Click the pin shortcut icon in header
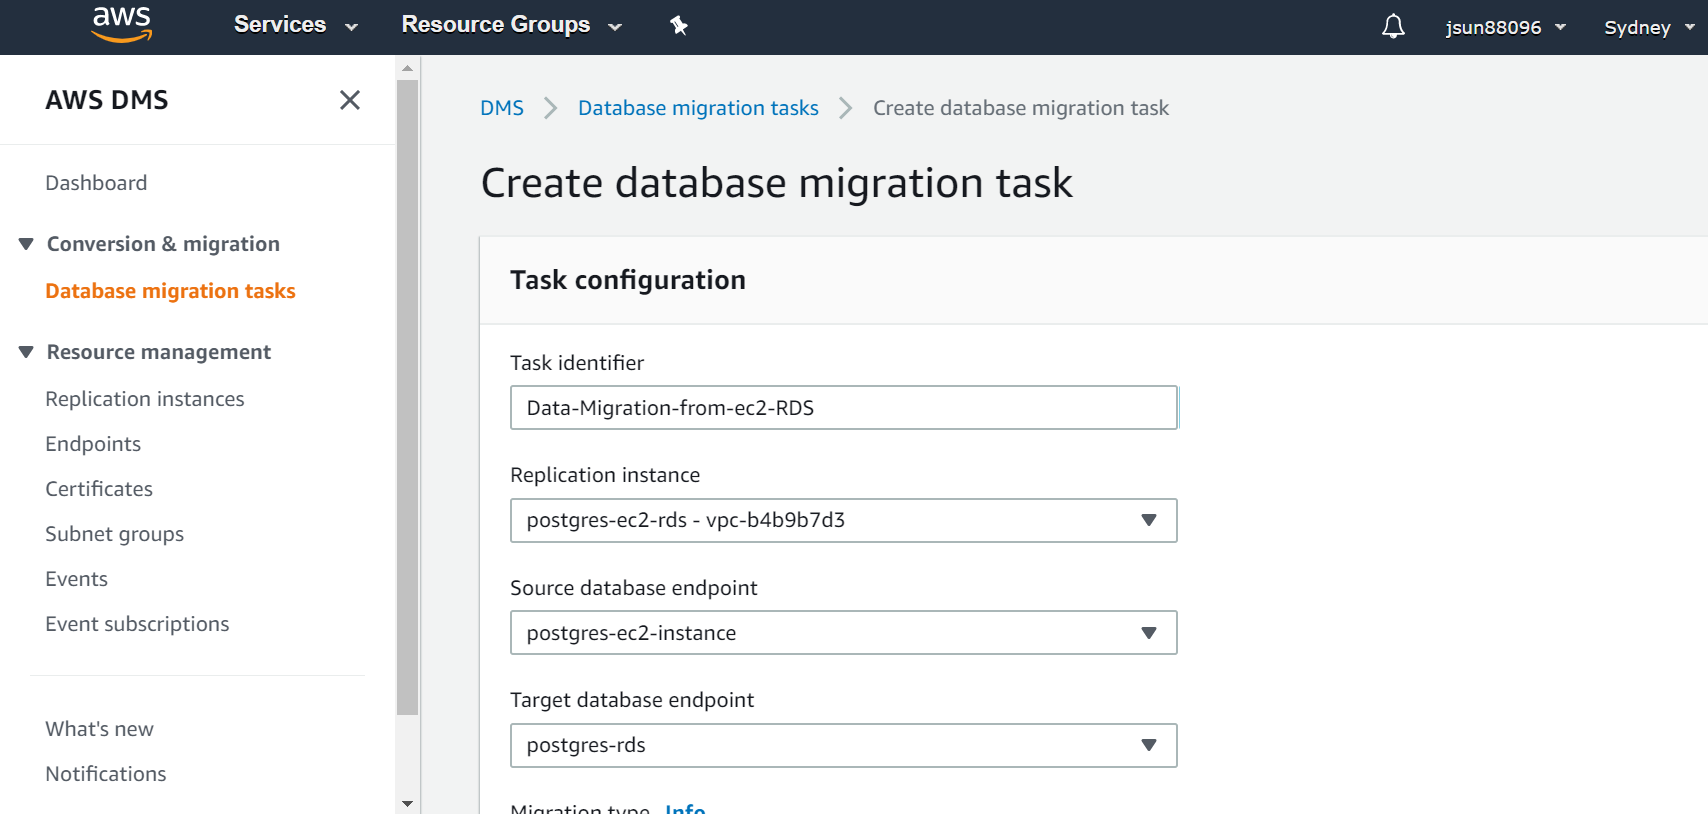This screenshot has width=1708, height=814. [x=679, y=25]
